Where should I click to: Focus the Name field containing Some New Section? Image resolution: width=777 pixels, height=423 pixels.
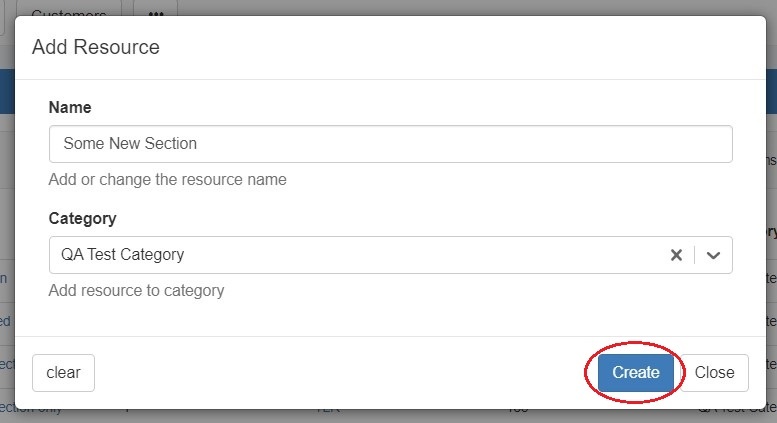click(x=390, y=144)
